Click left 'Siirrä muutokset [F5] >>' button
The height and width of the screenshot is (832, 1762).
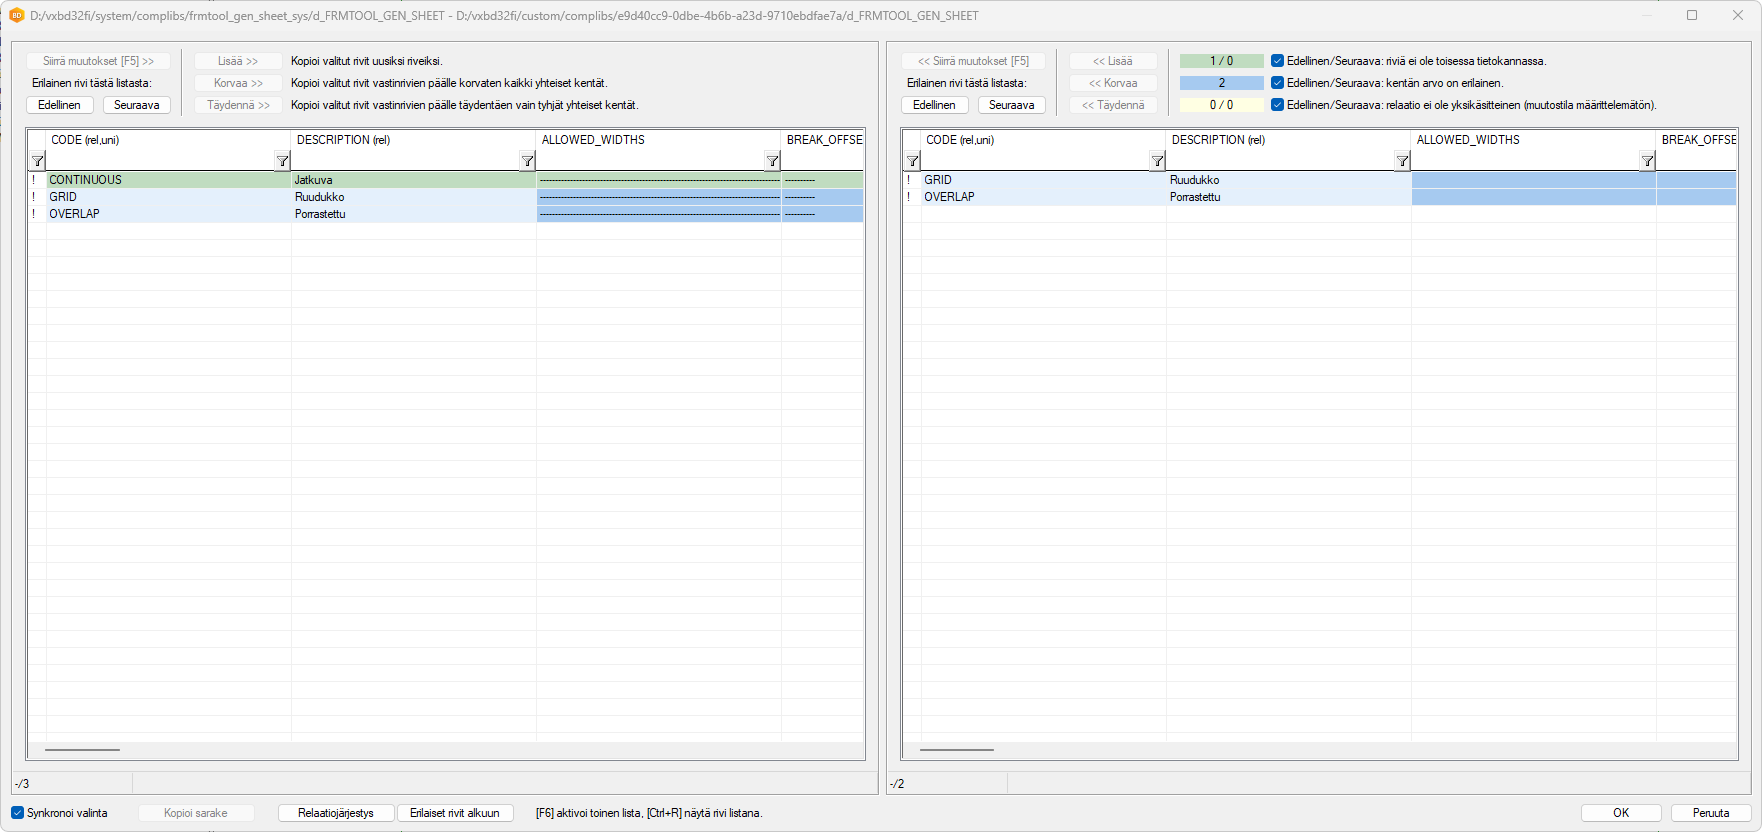point(98,61)
